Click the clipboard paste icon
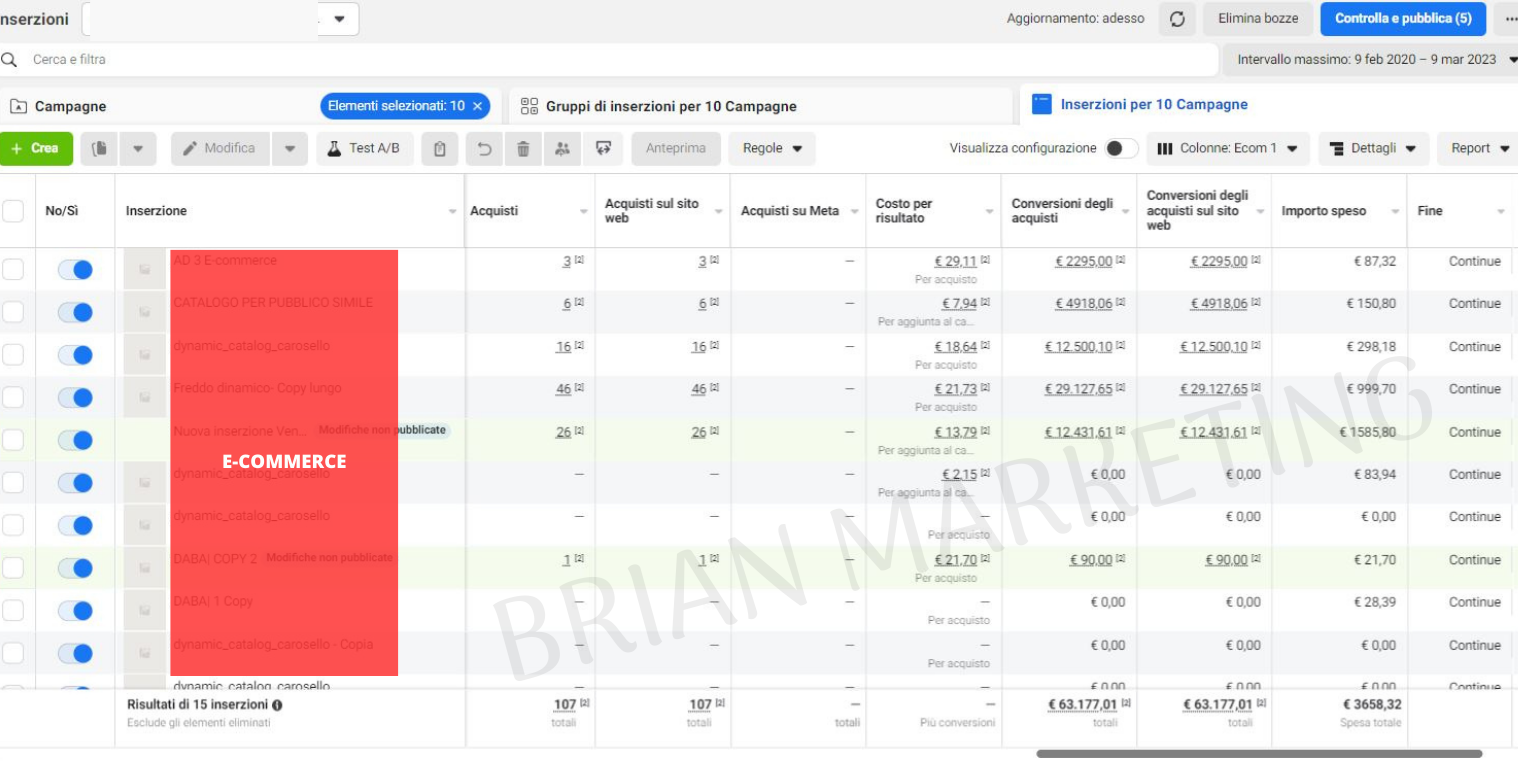Screen dimensions: 1518x761 pyautogui.click(x=440, y=149)
